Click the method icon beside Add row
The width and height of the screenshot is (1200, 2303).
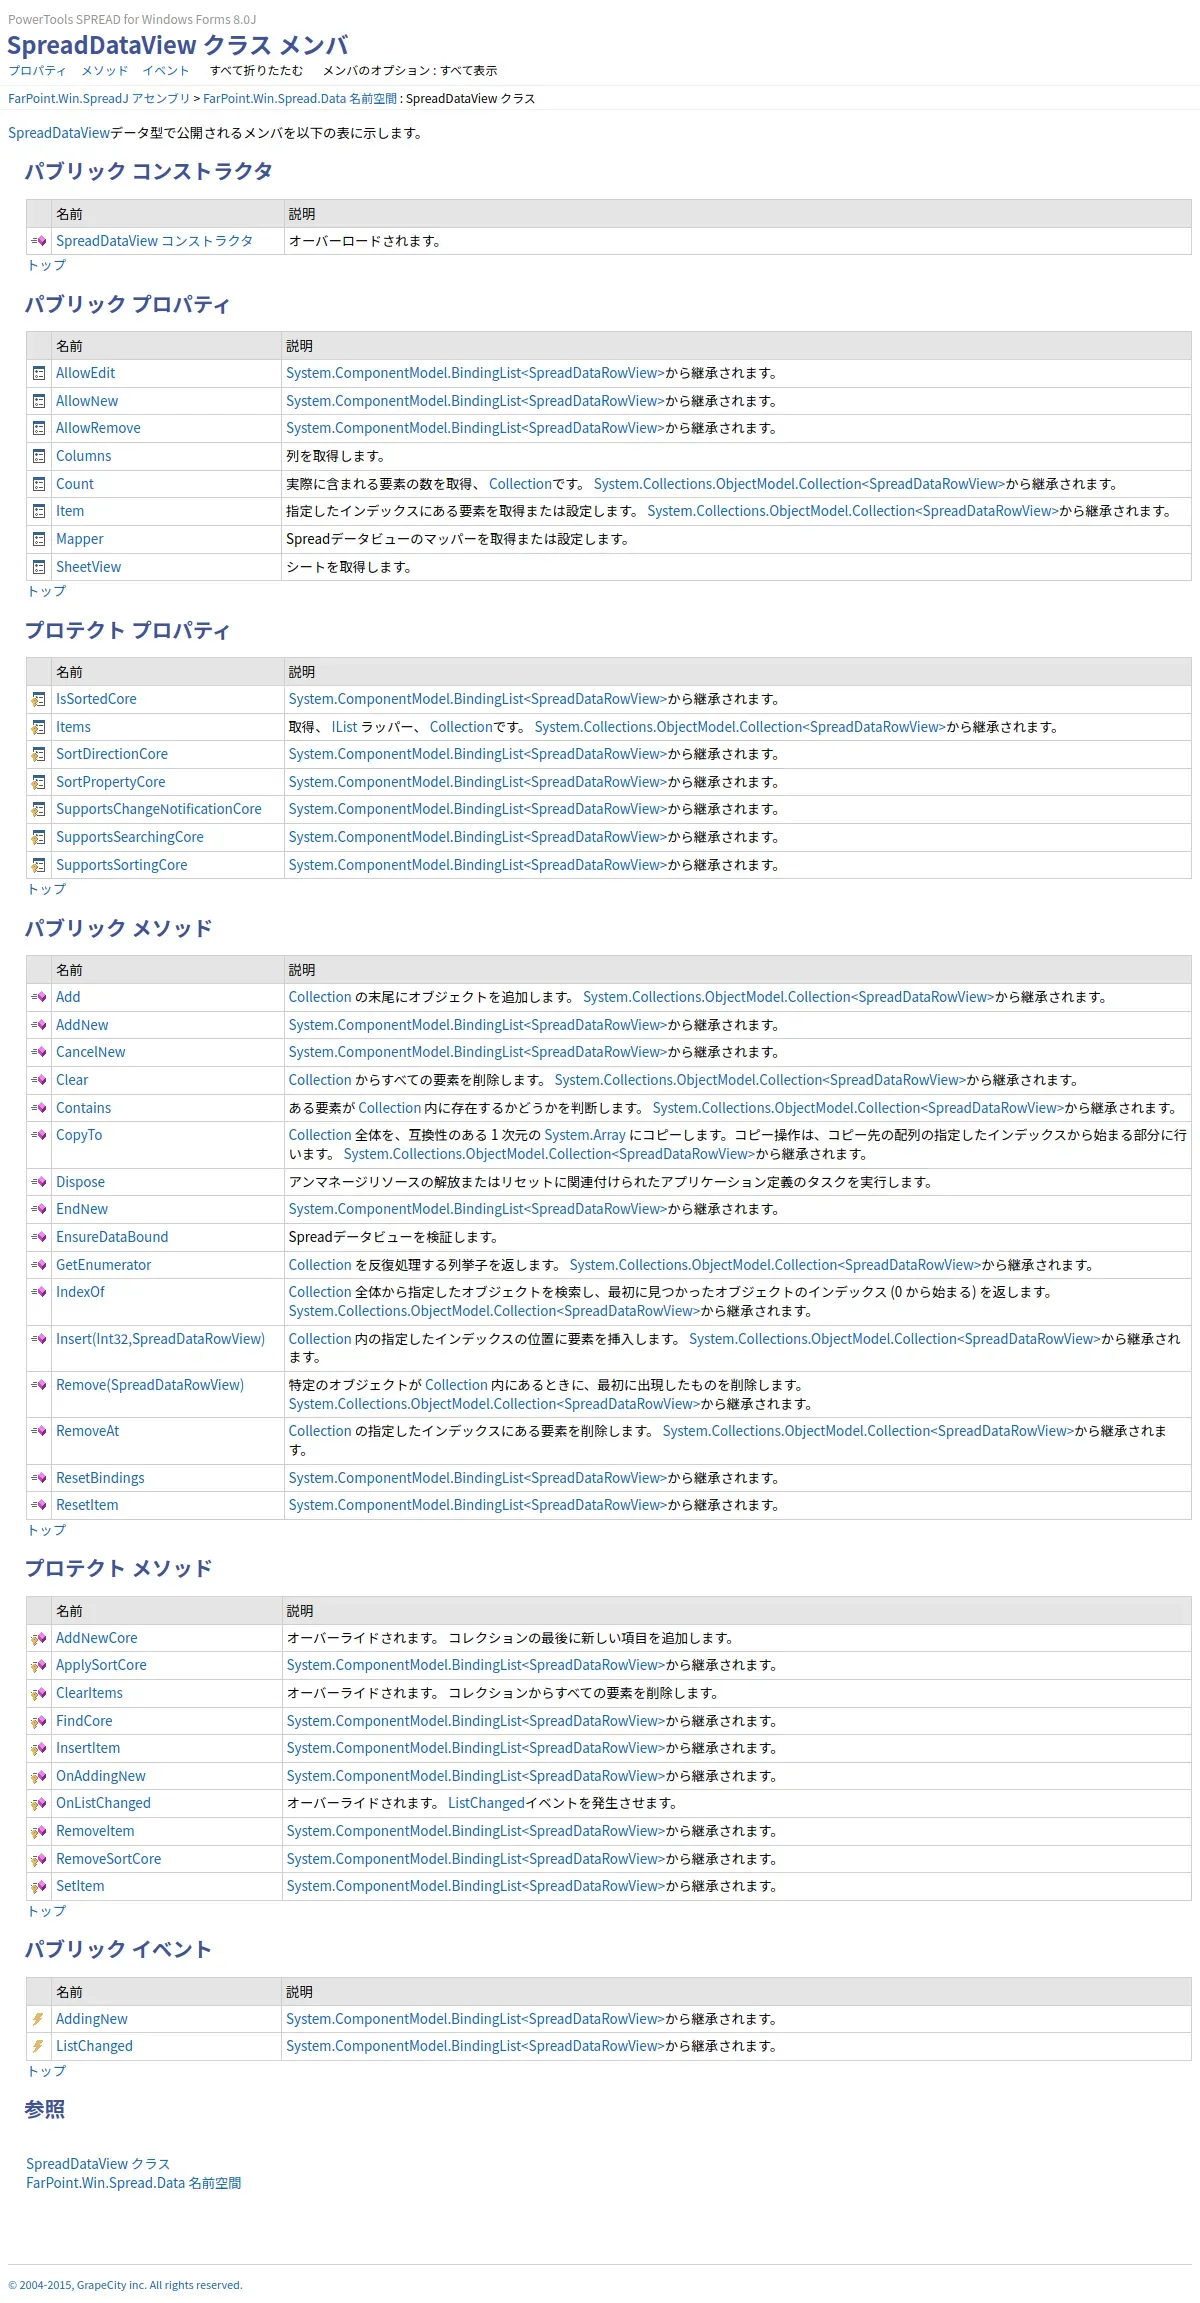[x=39, y=997]
